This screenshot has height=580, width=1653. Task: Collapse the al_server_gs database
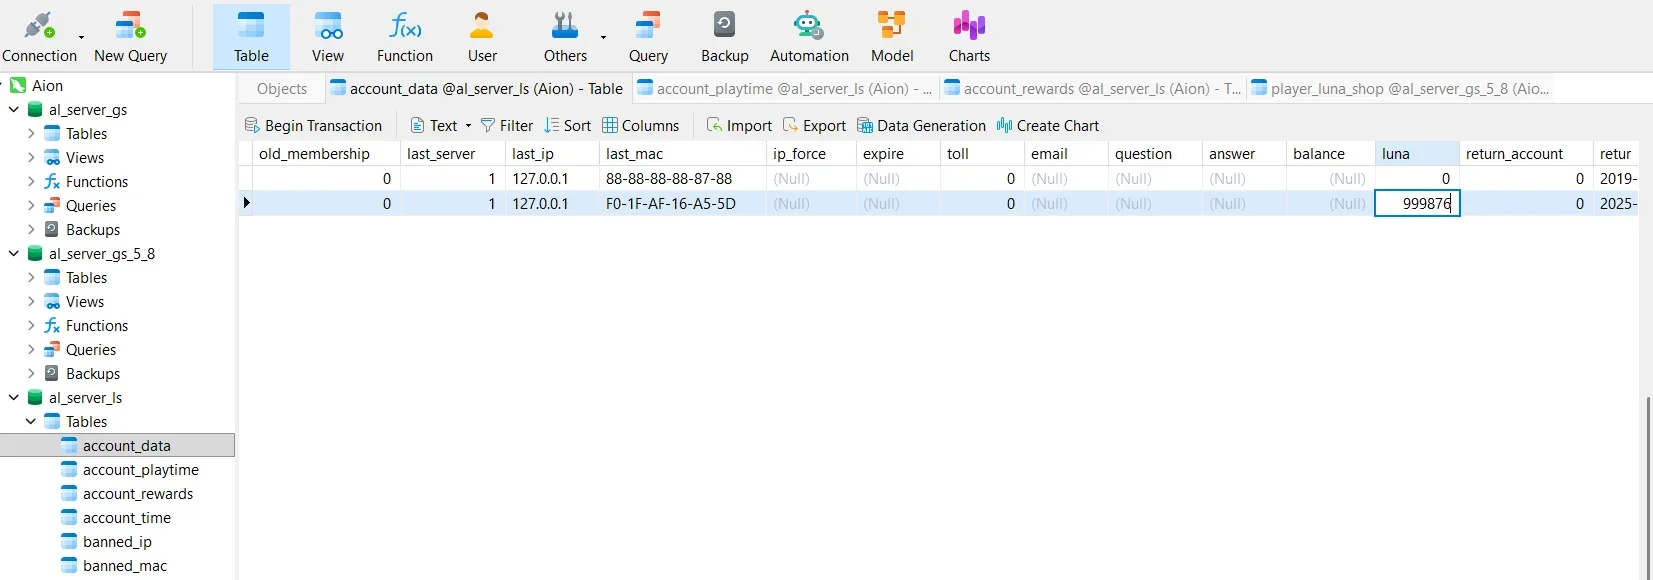[x=14, y=109]
